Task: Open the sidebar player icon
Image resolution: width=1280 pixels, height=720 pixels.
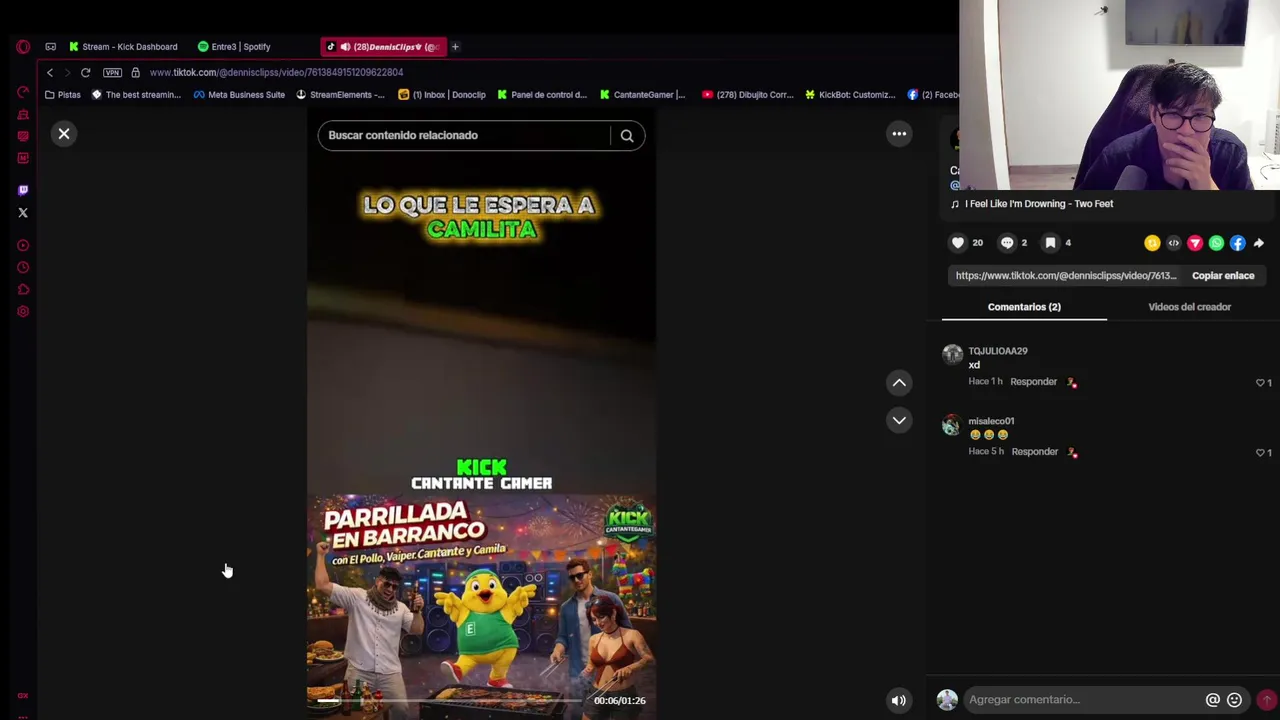Action: click(x=23, y=246)
